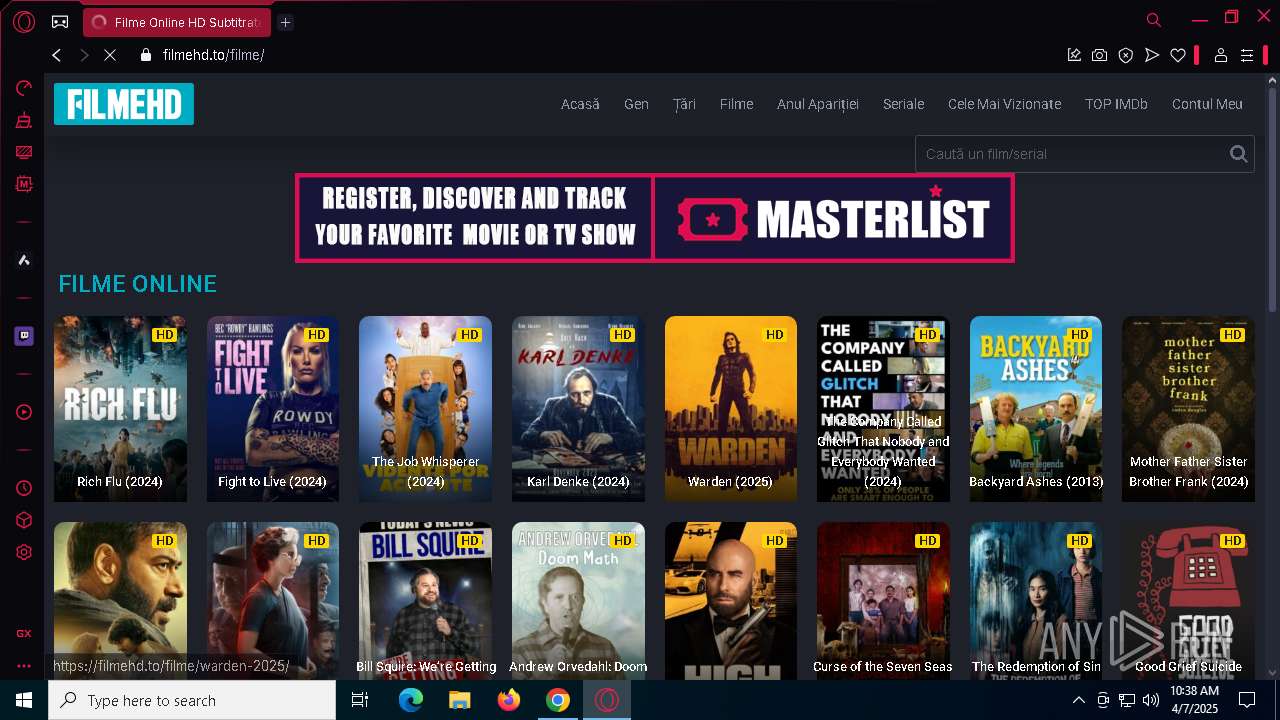Click the tab search magnifier icon
The height and width of the screenshot is (720, 1280).
[x=1154, y=19]
